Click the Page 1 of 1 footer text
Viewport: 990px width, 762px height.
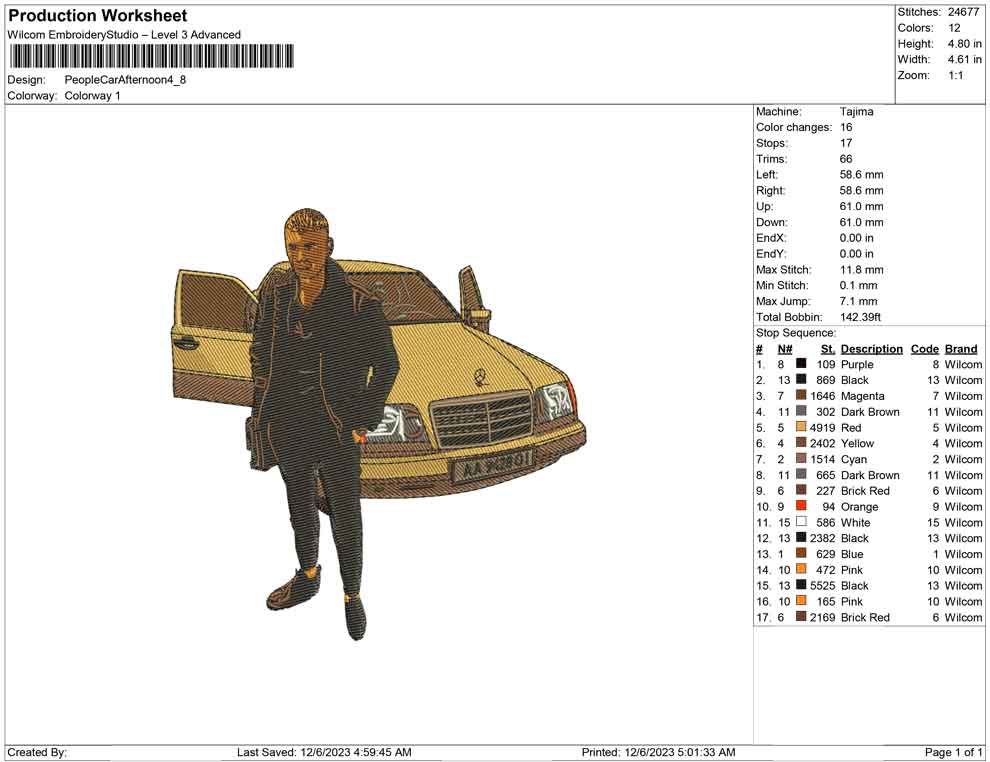pos(954,752)
